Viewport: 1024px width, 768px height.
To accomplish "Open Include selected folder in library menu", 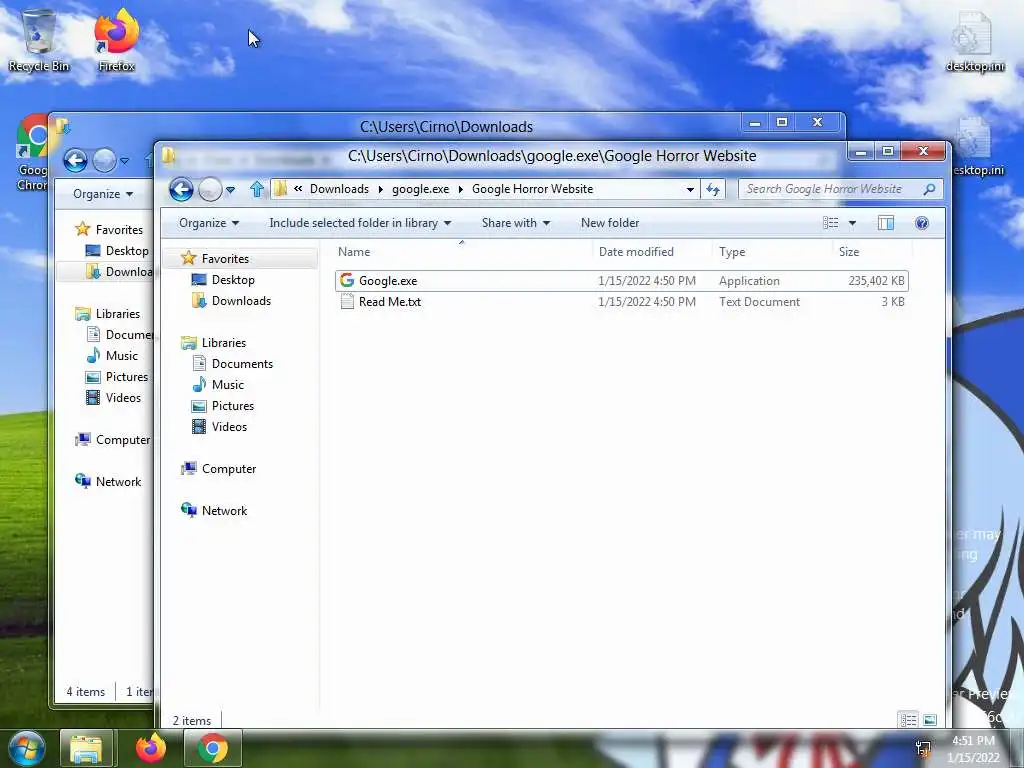I will tap(360, 223).
